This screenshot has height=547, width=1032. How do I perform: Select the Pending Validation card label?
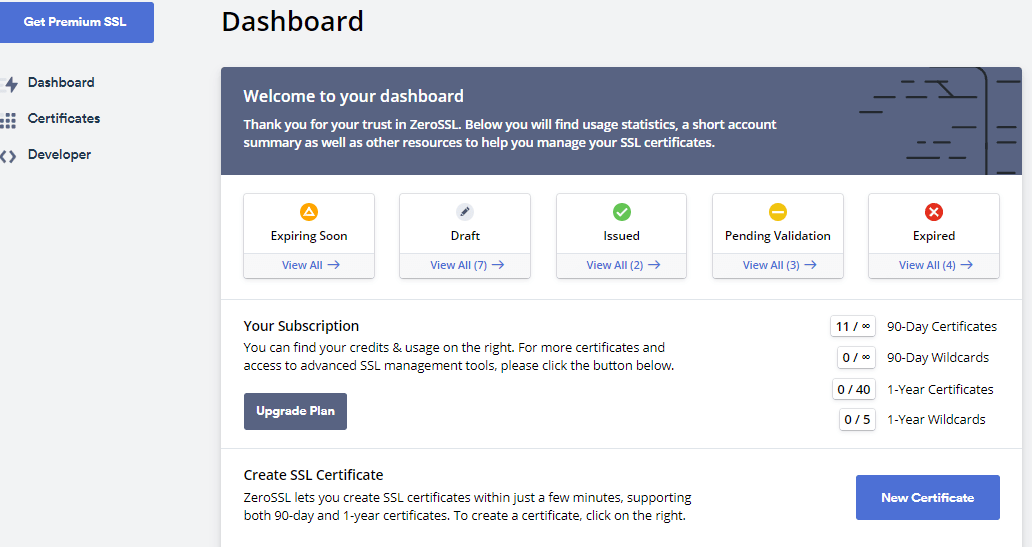pyautogui.click(x=778, y=236)
